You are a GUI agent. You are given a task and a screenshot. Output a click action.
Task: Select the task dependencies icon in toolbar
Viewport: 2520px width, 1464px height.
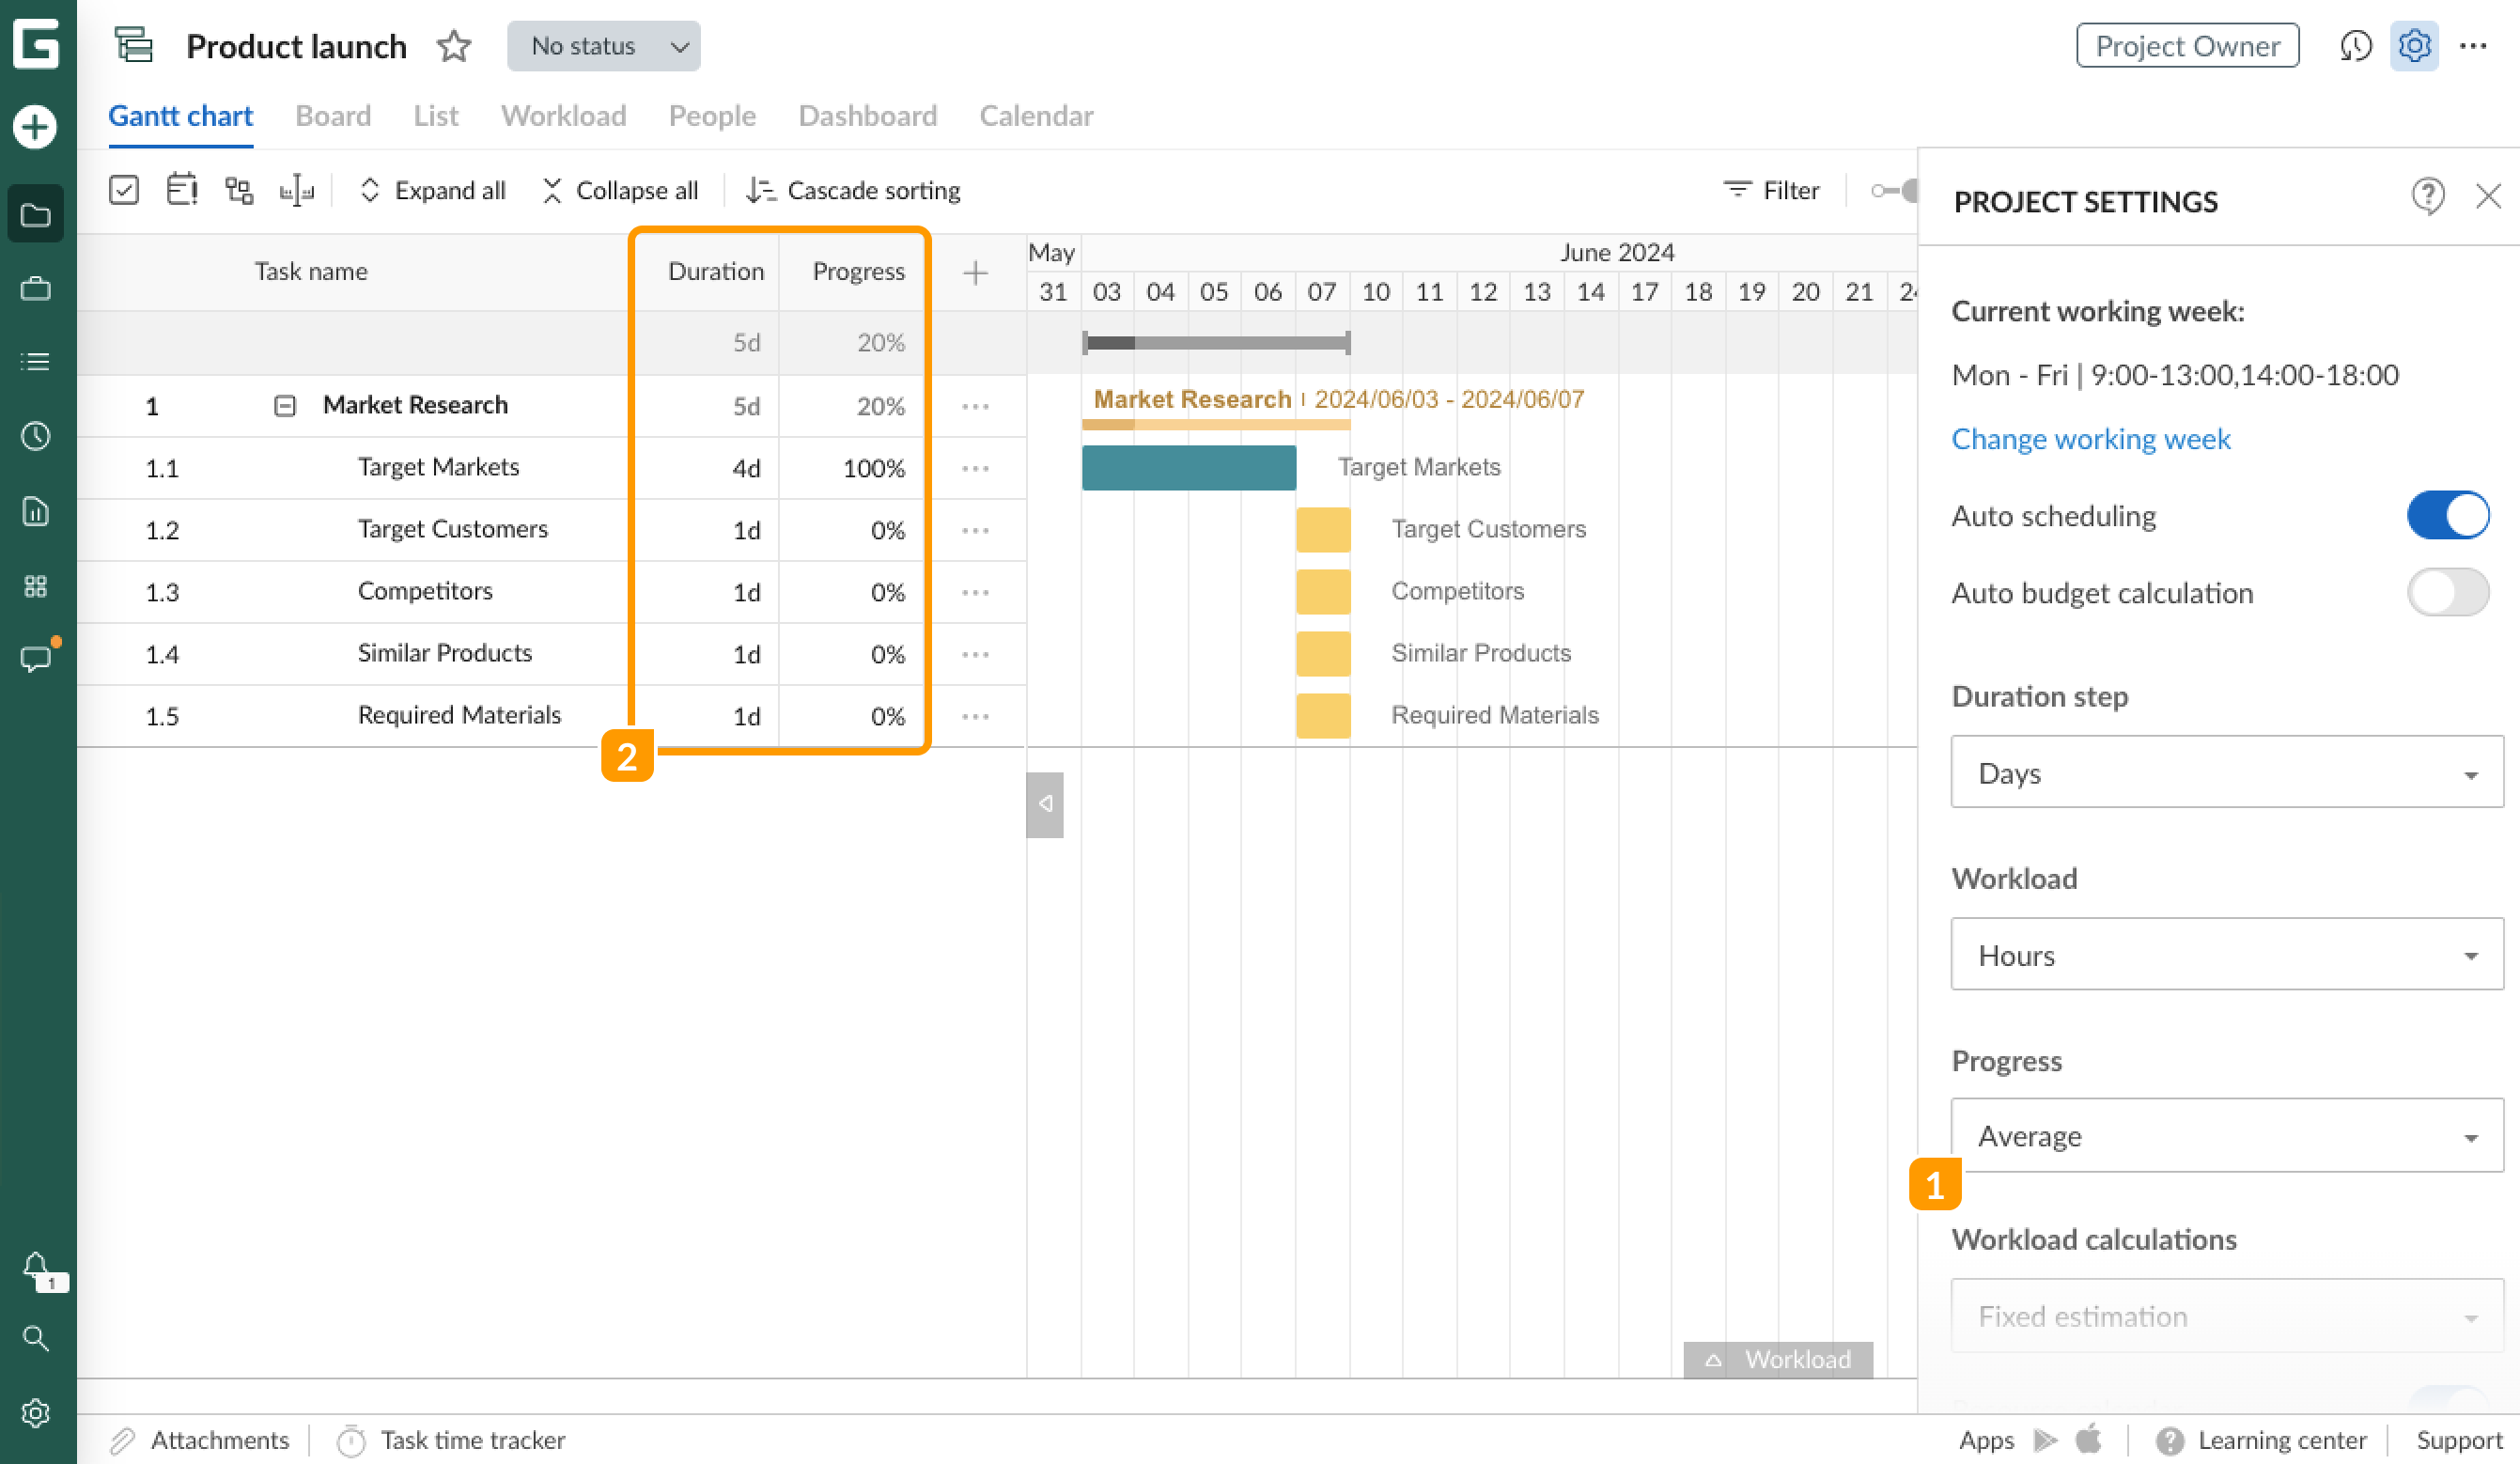click(x=239, y=189)
